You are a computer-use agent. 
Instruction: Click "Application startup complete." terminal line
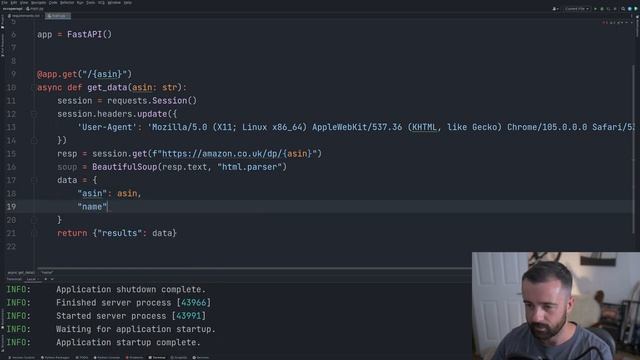click(128, 342)
